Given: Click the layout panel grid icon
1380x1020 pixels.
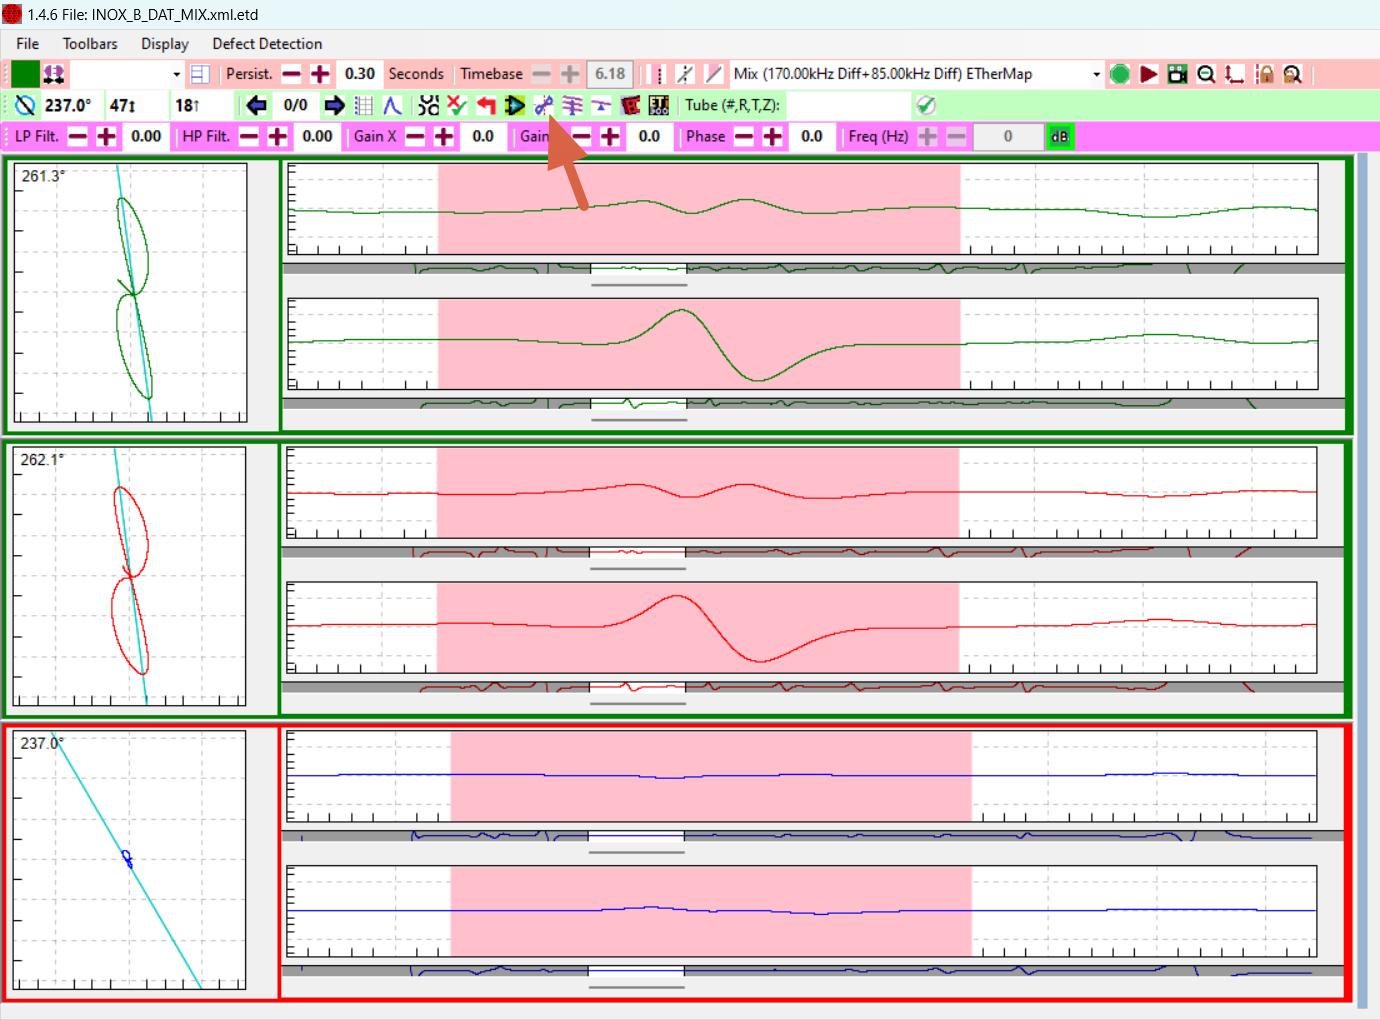Looking at the screenshot, I should click(x=200, y=74).
